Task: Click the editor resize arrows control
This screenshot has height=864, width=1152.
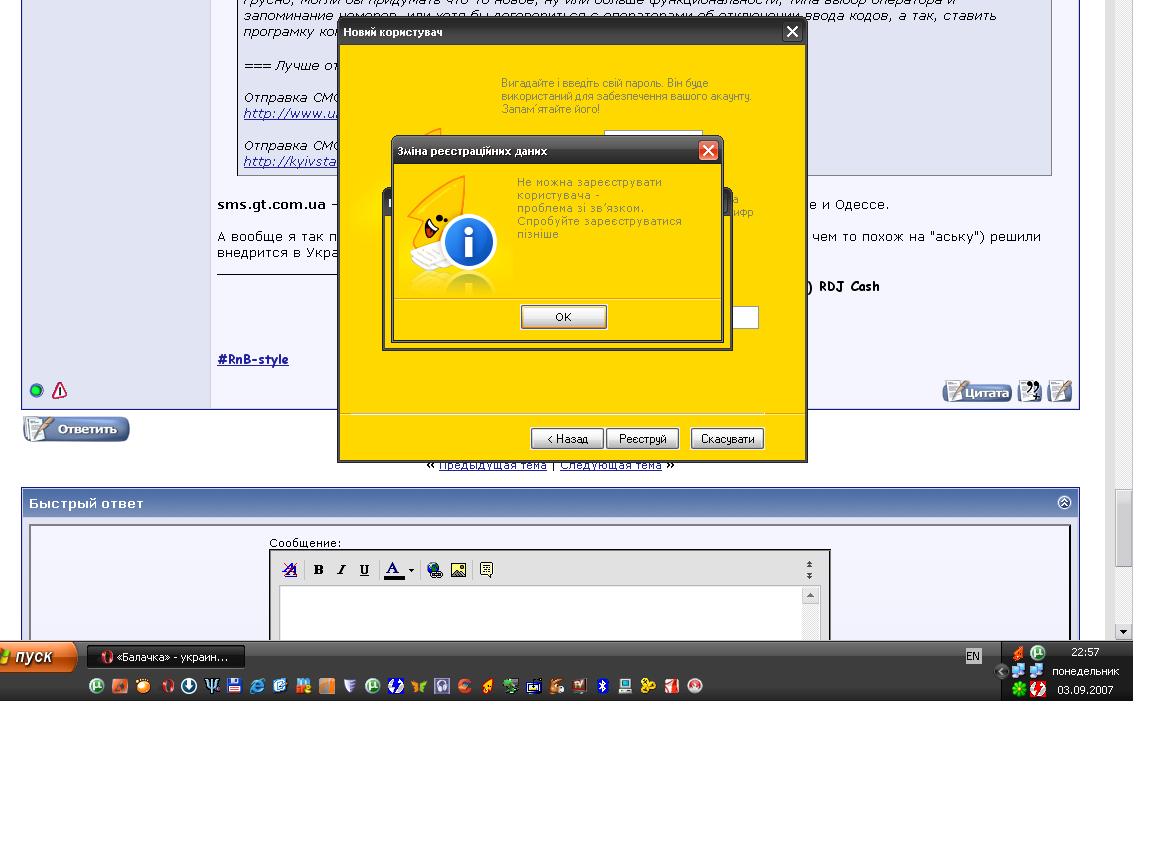Action: [x=809, y=570]
